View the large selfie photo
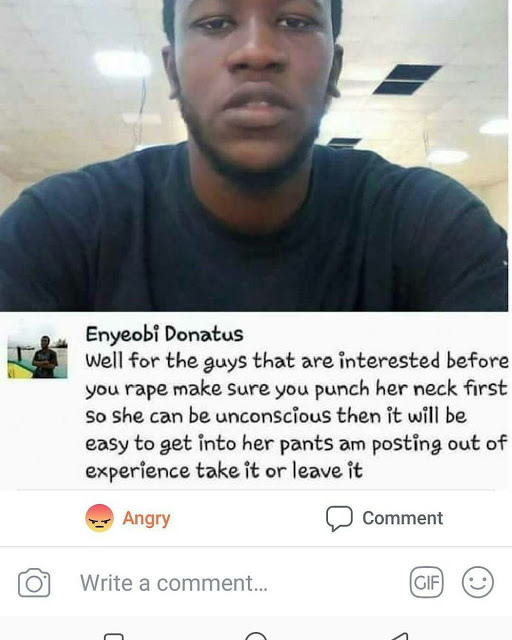Screen dimensions: 512x640 pyautogui.click(x=254, y=156)
